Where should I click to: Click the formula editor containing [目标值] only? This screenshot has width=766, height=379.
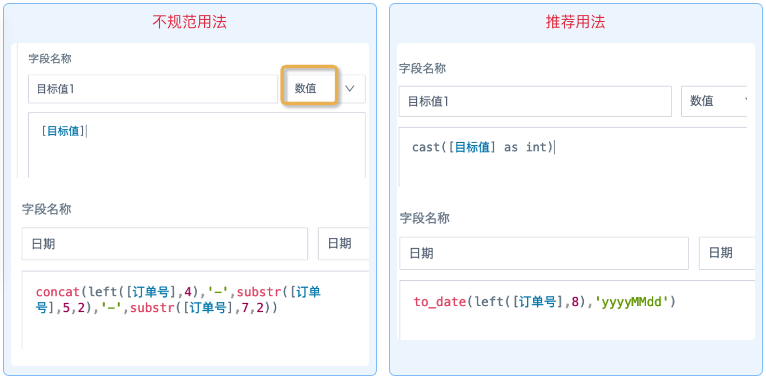point(197,145)
